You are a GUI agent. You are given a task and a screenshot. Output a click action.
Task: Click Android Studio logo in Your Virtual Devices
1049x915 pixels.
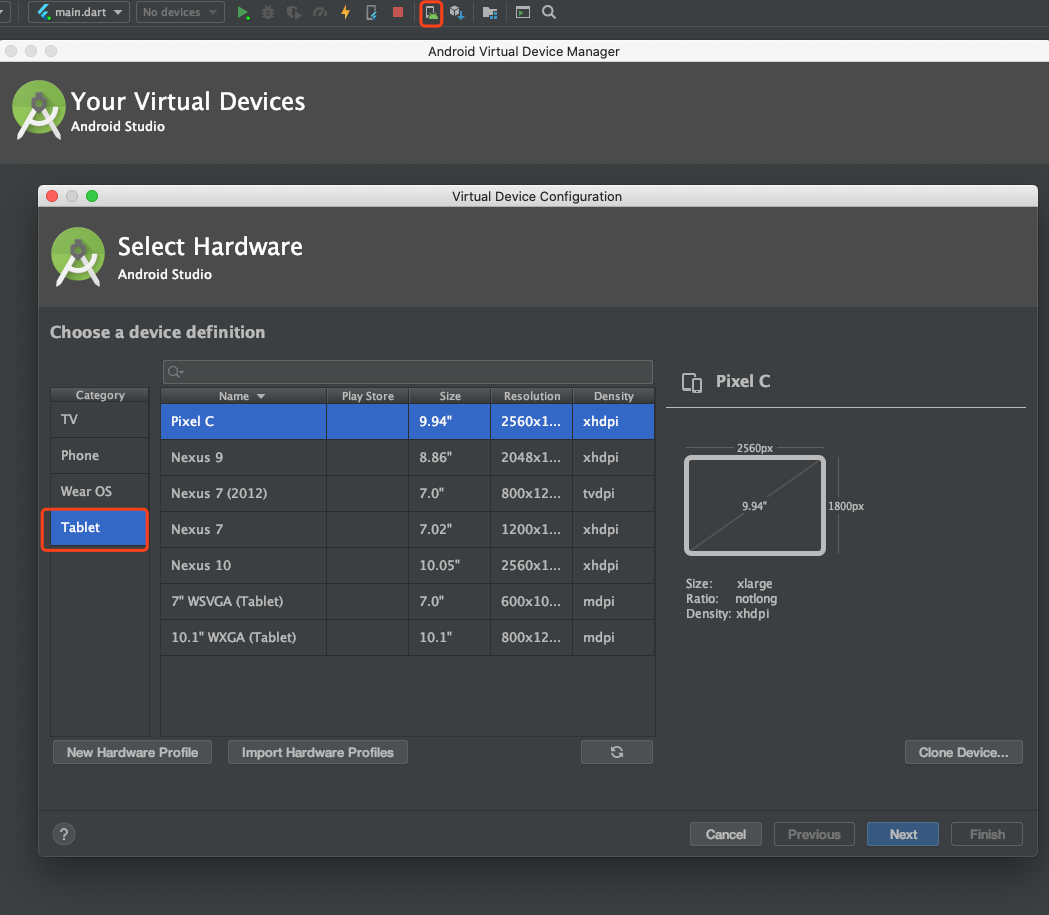click(39, 110)
